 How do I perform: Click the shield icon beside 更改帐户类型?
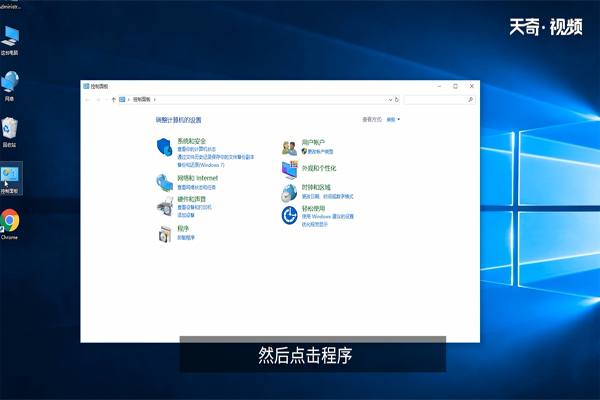coord(304,152)
